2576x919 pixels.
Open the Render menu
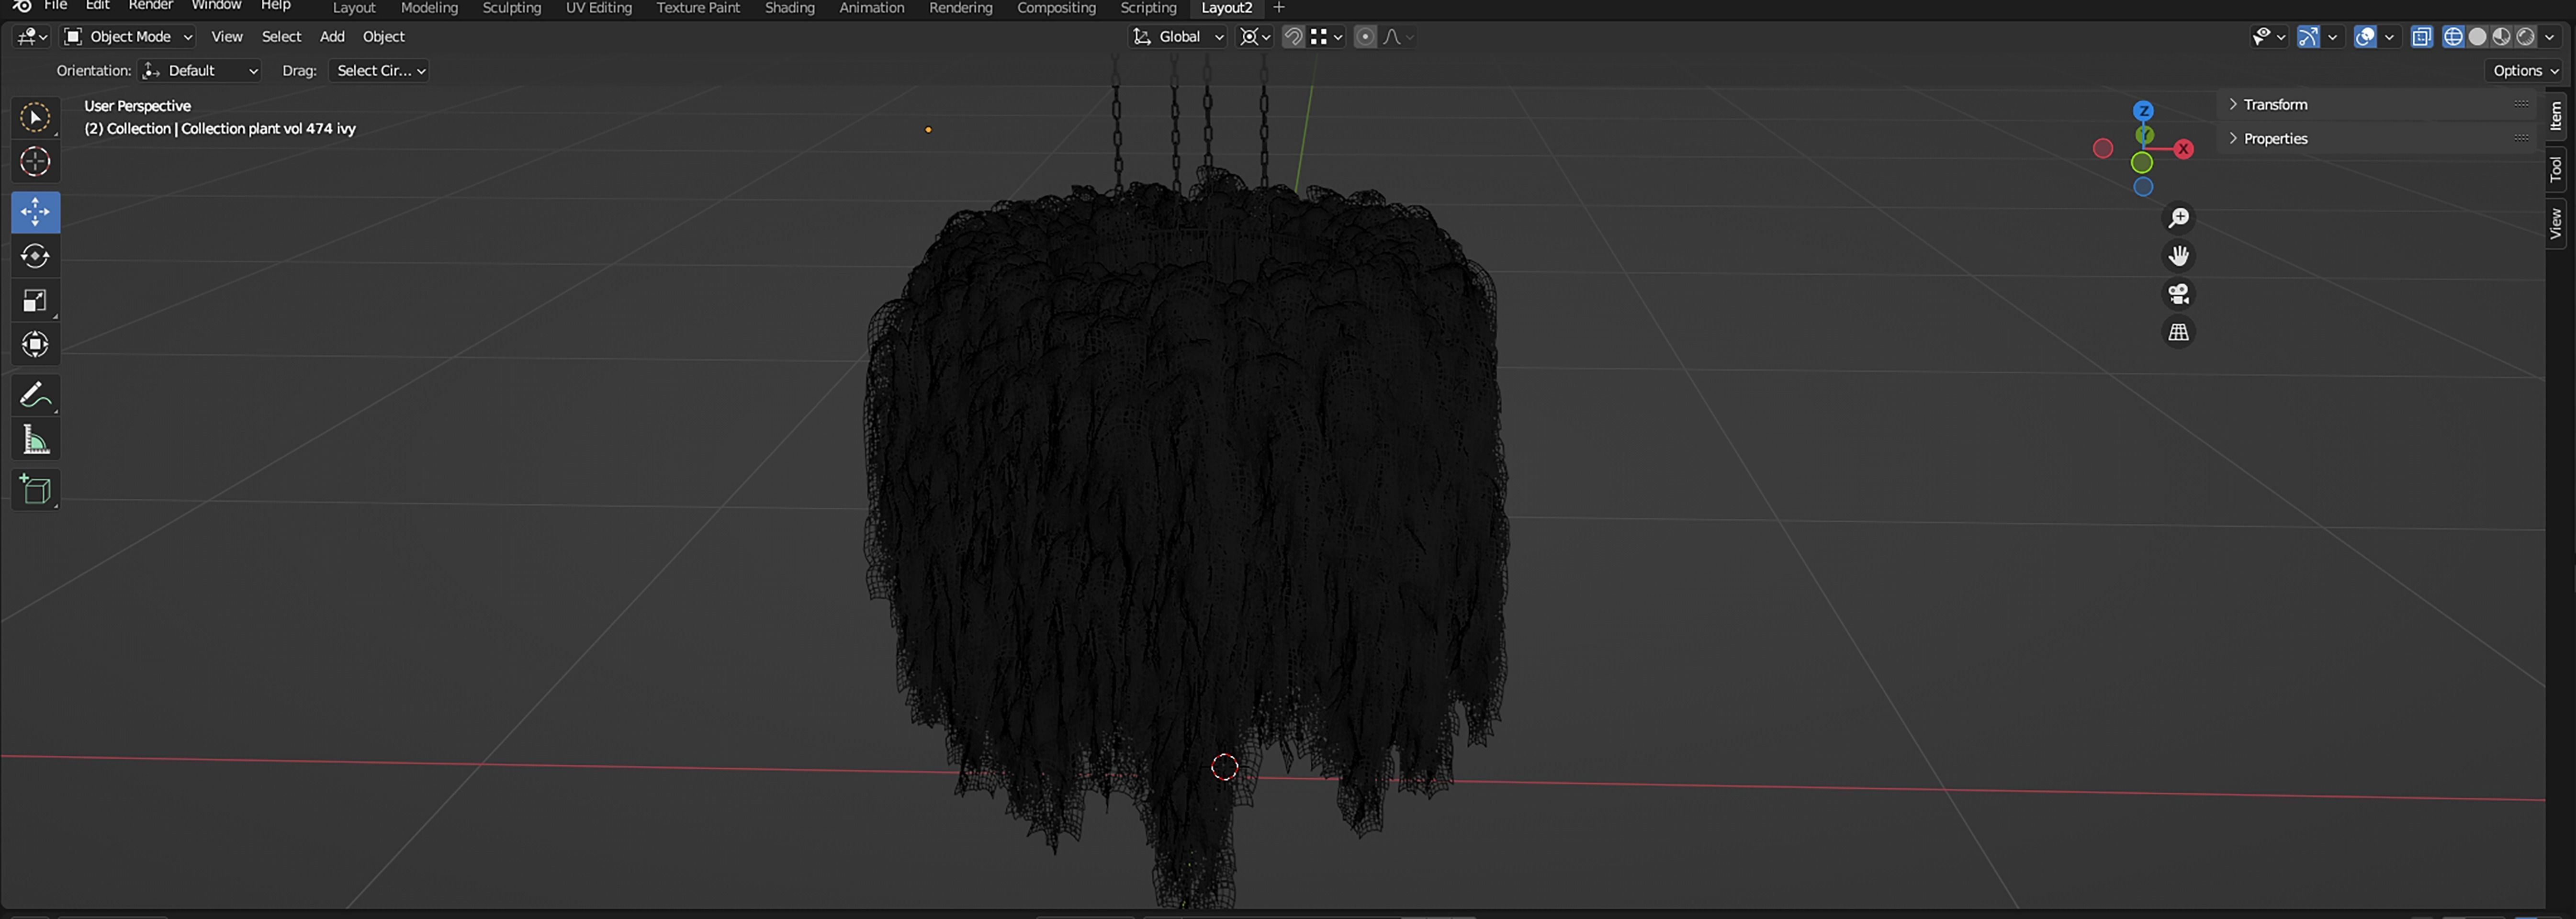click(151, 6)
